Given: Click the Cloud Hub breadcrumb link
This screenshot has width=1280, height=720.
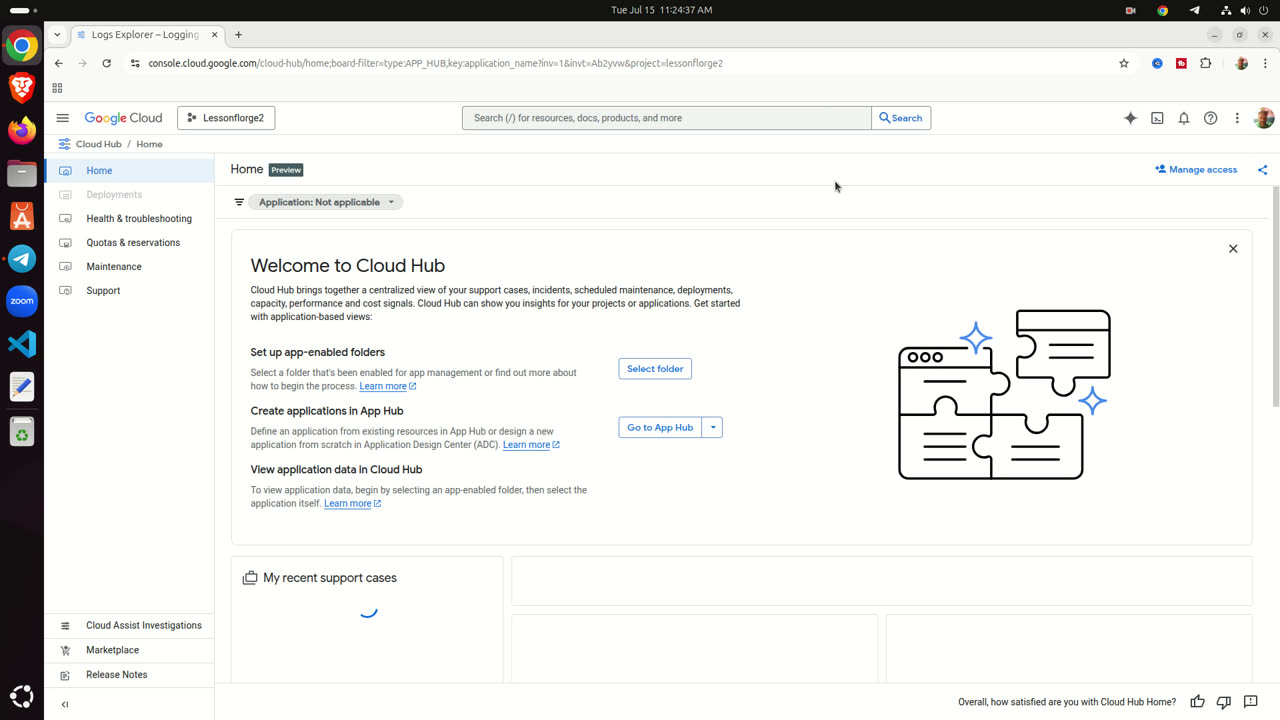Looking at the screenshot, I should tap(98, 144).
